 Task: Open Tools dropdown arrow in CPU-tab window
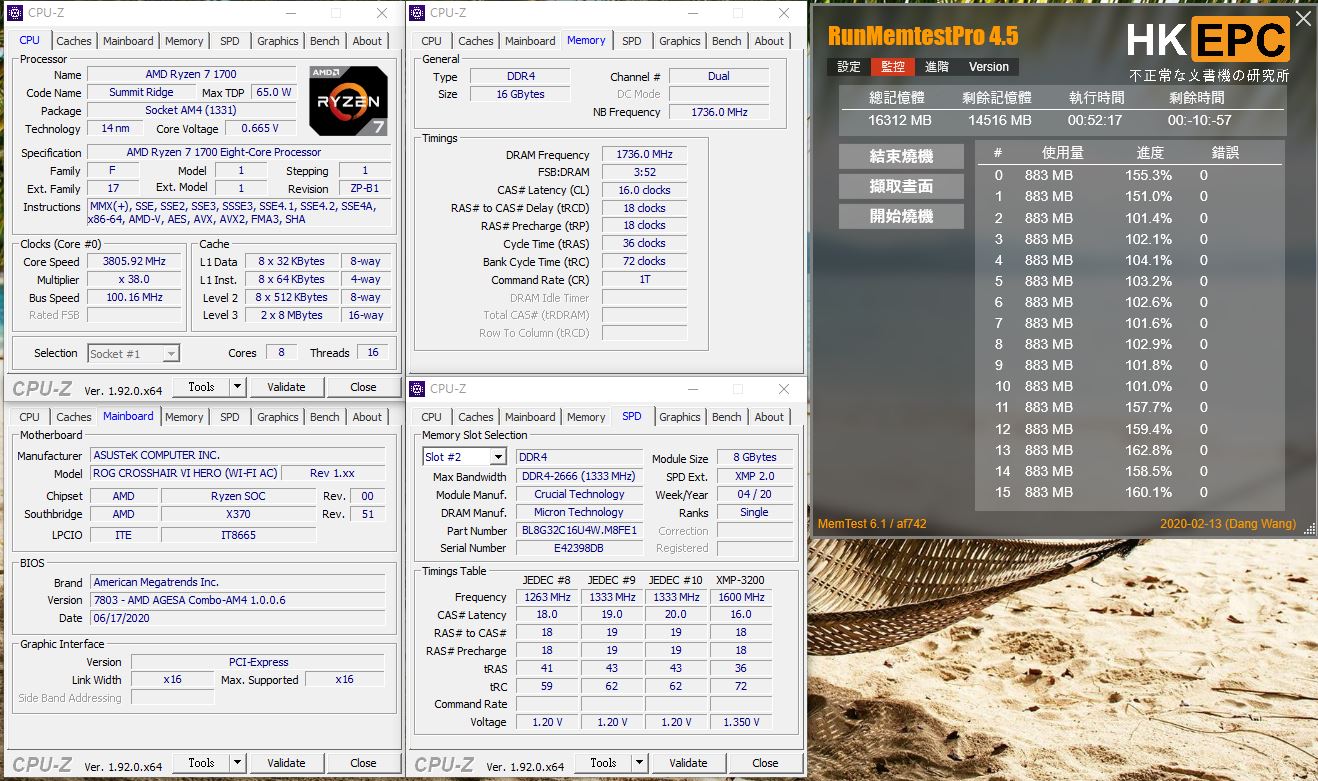tap(237, 387)
